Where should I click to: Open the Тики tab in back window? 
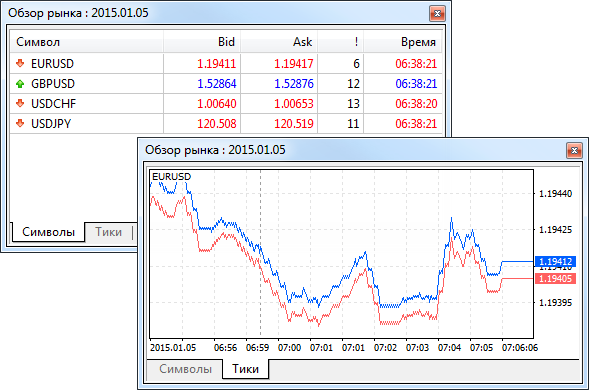[x=109, y=232]
